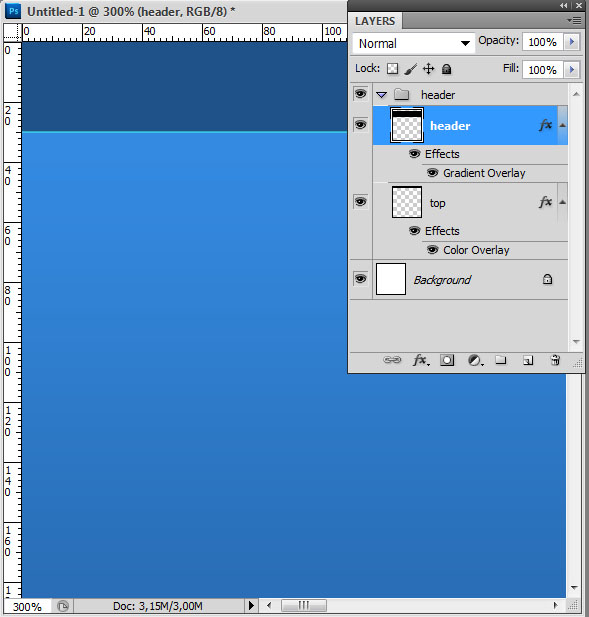Click the Gradient Overlay effect entry

(x=484, y=173)
